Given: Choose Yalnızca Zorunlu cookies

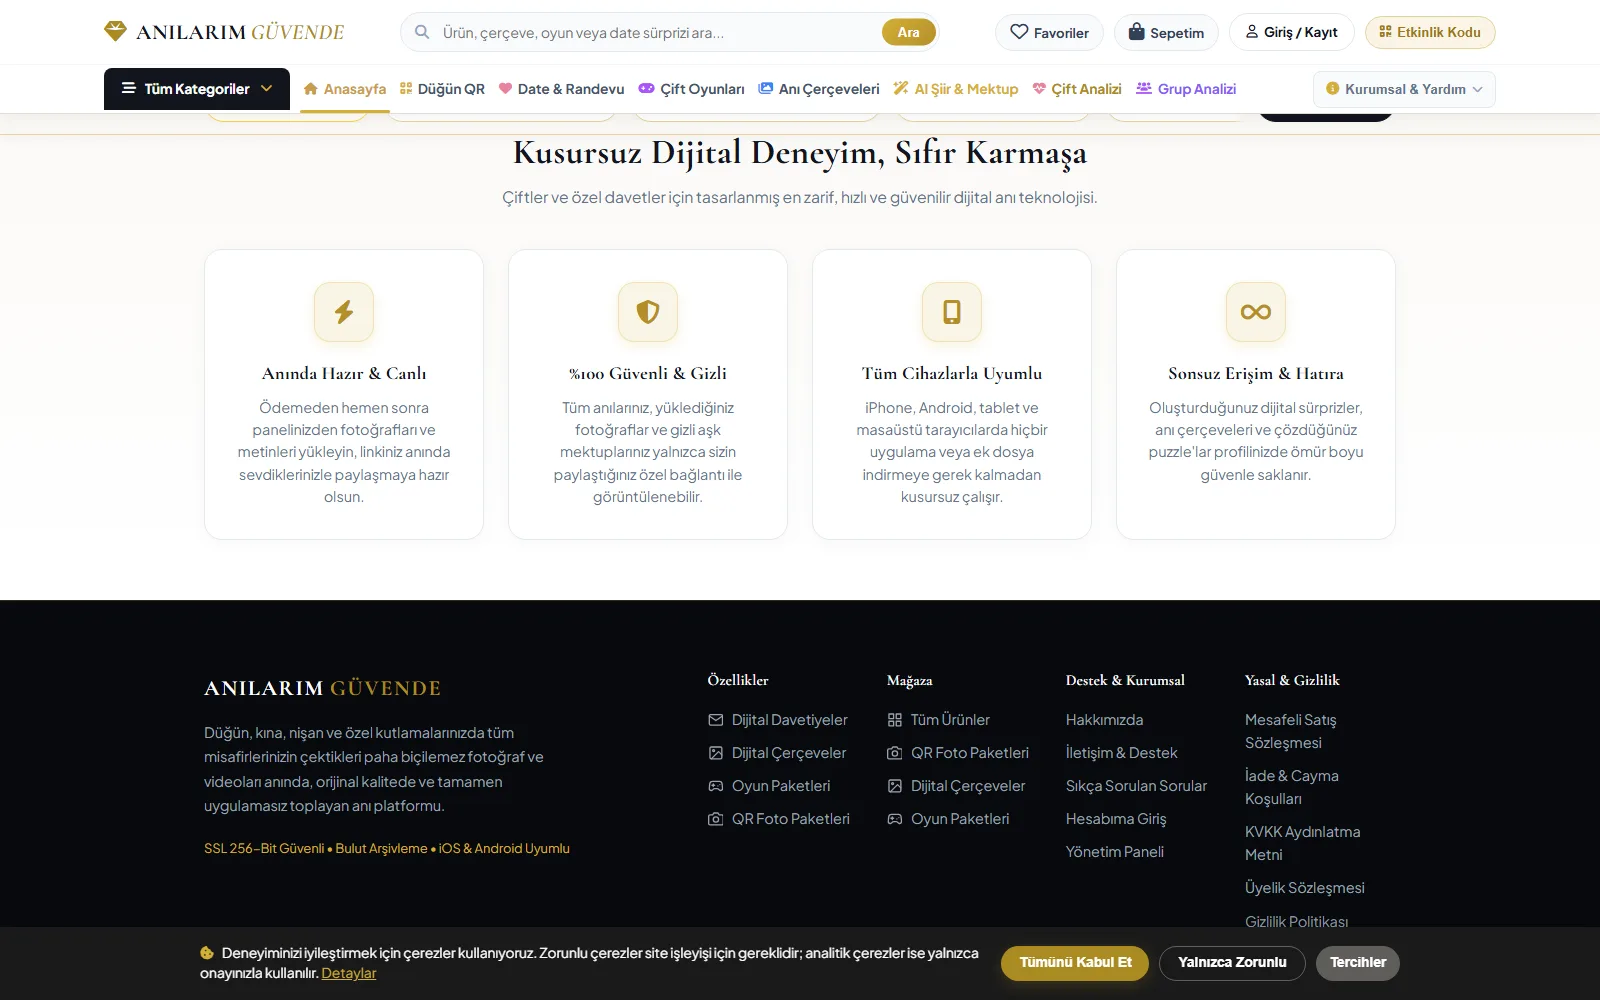Looking at the screenshot, I should point(1232,963).
